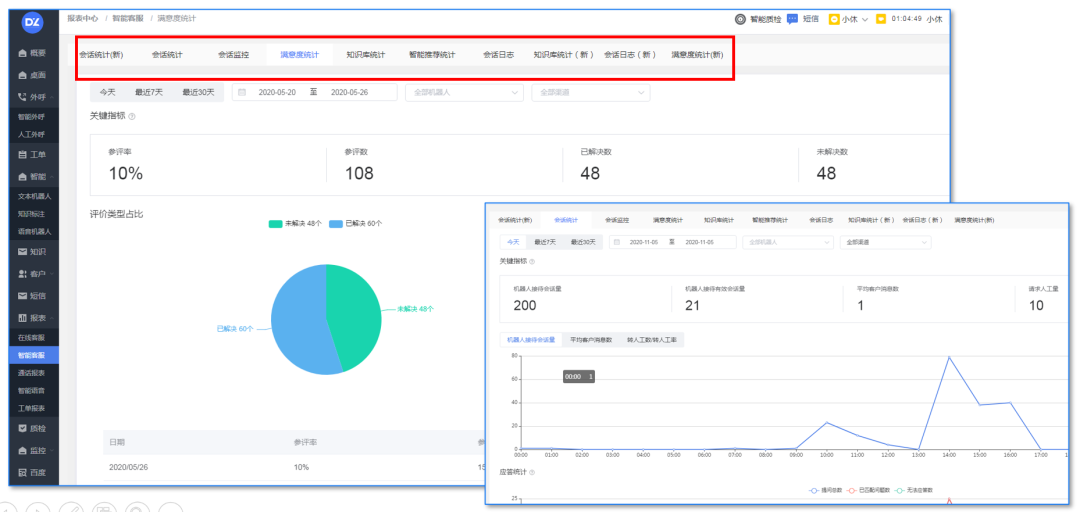The width and height of the screenshot is (1080, 512).
Task: Open 概要 overview in the sidebar
Action: (31, 51)
